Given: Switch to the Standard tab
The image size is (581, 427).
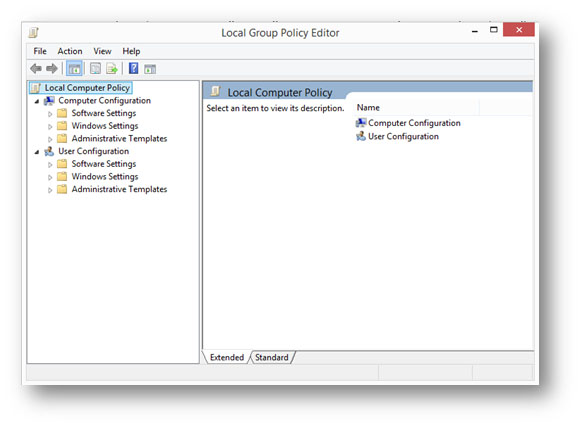Looking at the screenshot, I should (x=272, y=357).
